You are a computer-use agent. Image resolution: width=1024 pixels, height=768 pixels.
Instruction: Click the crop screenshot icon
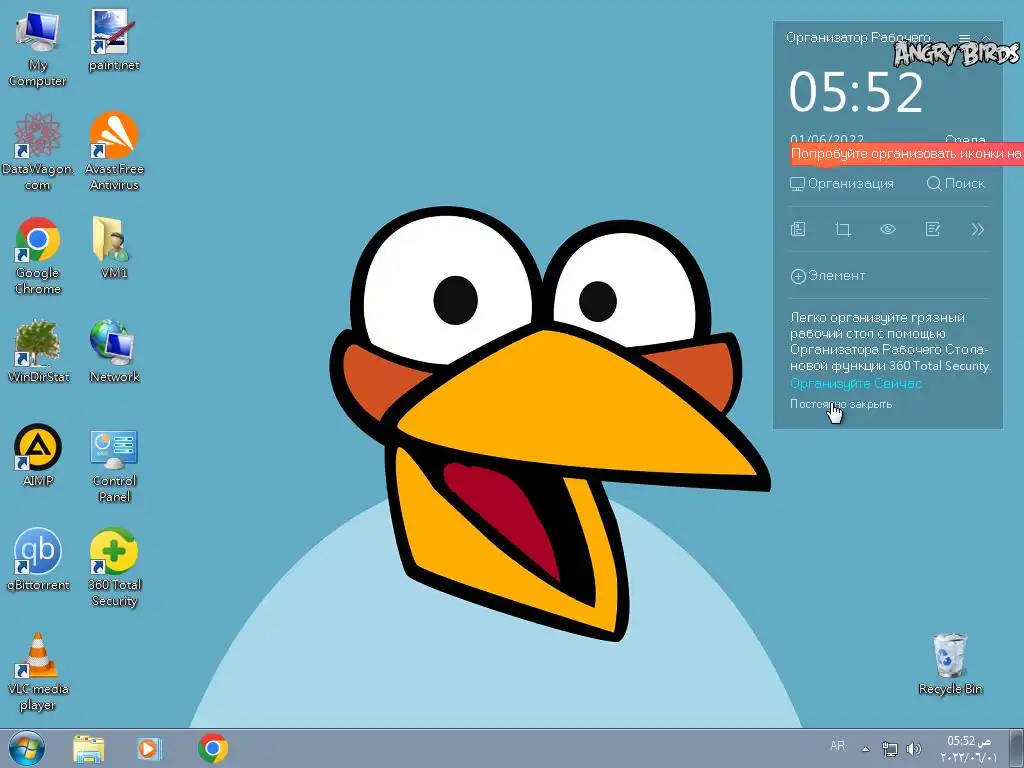pos(843,229)
